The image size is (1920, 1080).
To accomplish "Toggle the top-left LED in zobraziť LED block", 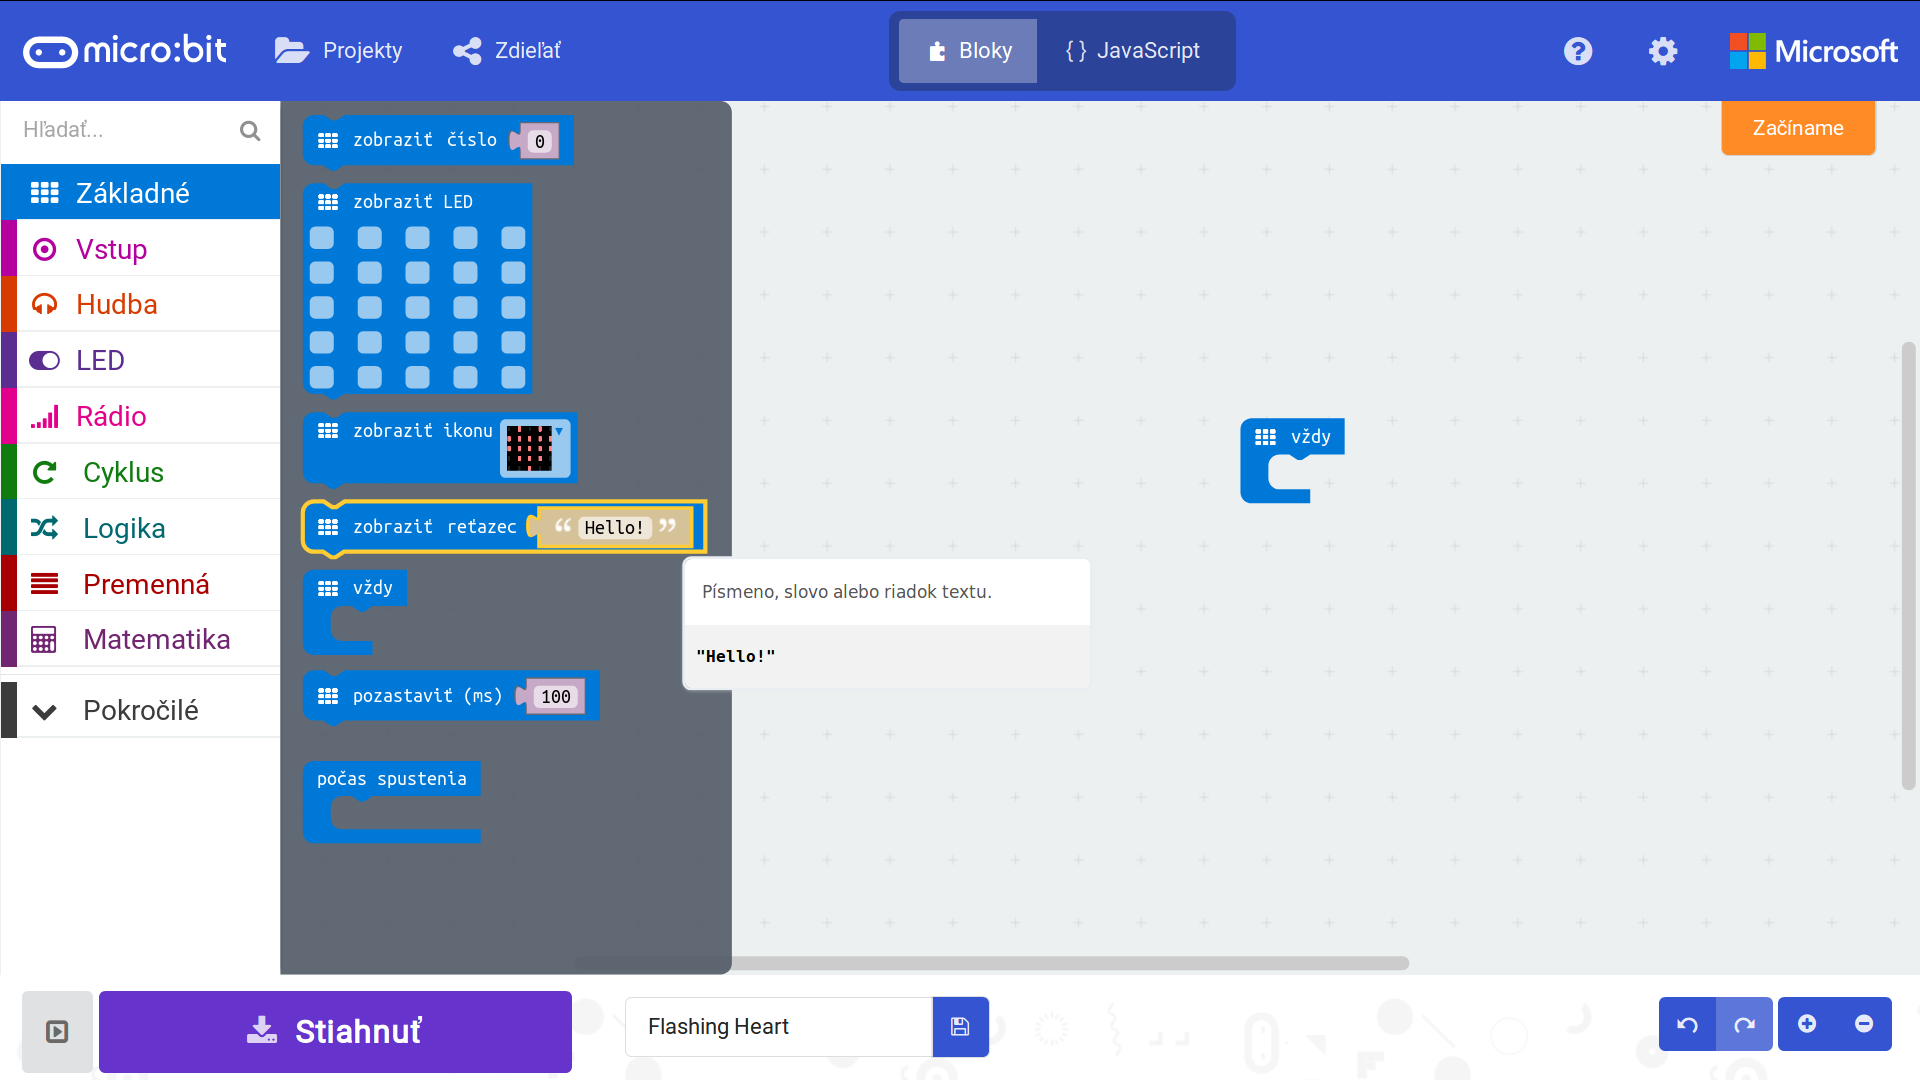I will (322, 238).
